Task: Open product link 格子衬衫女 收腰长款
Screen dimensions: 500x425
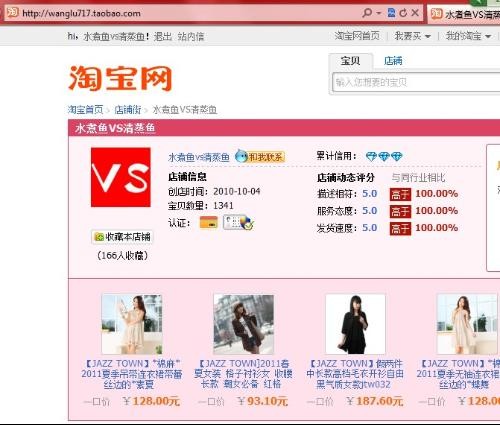Action: (244, 374)
